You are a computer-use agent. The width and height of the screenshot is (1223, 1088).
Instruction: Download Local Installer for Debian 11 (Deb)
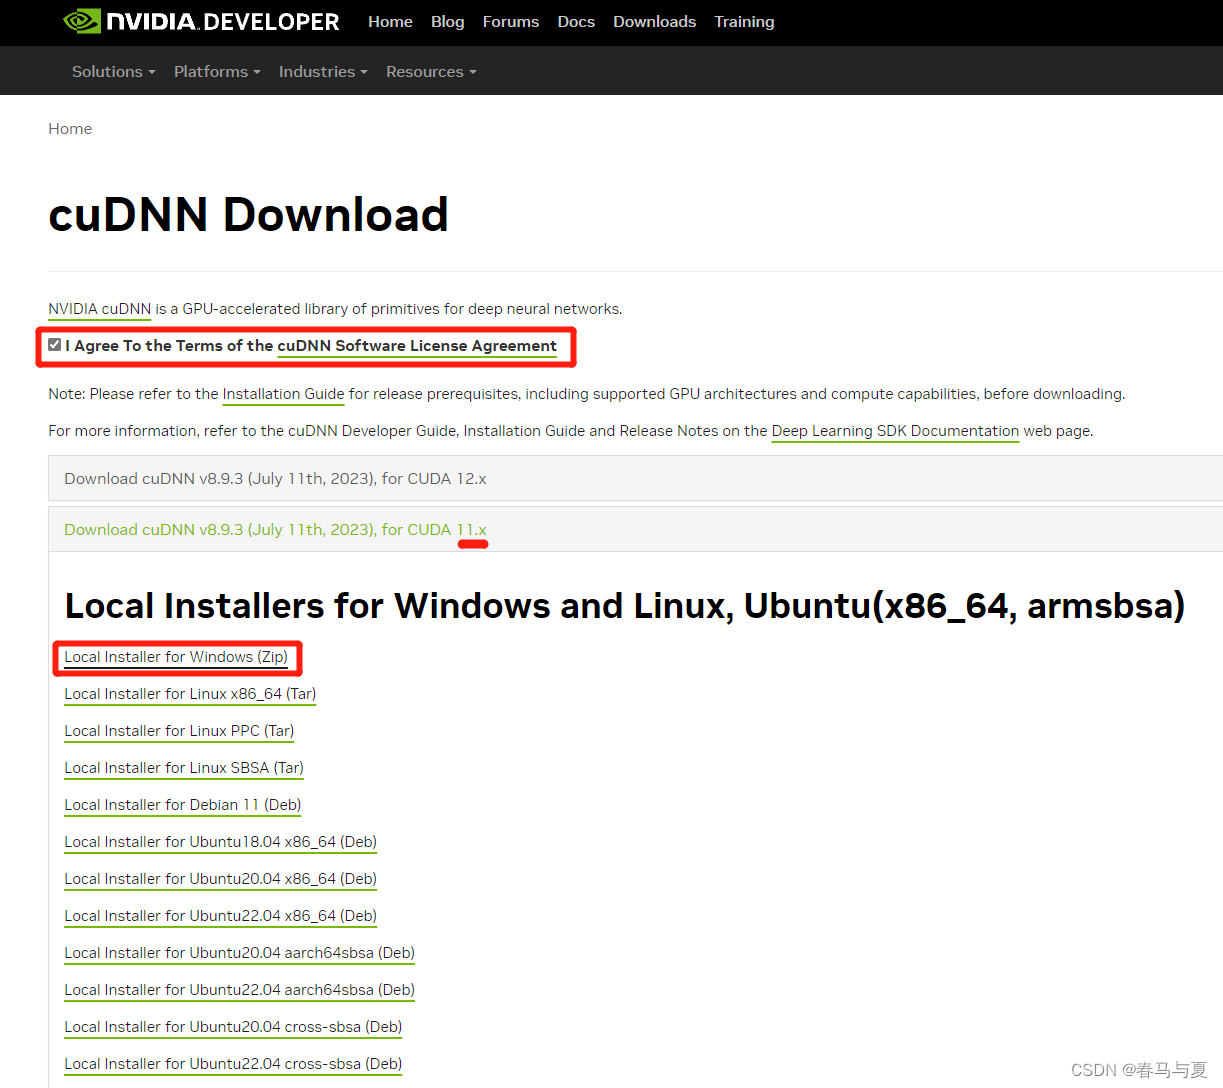183,805
